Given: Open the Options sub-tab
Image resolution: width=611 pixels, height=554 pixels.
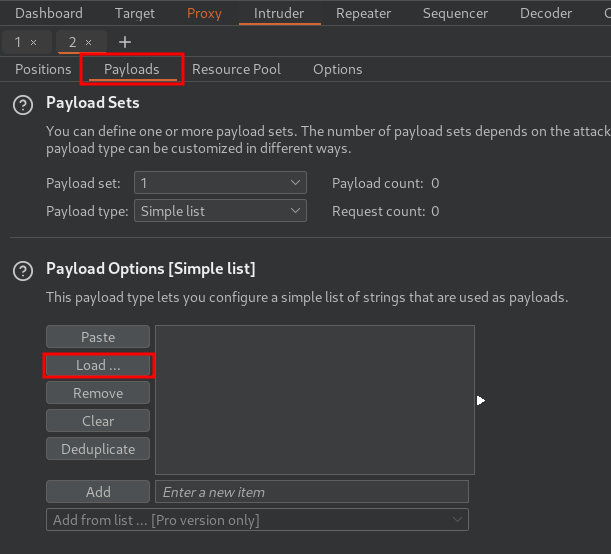Looking at the screenshot, I should pyautogui.click(x=338, y=69).
